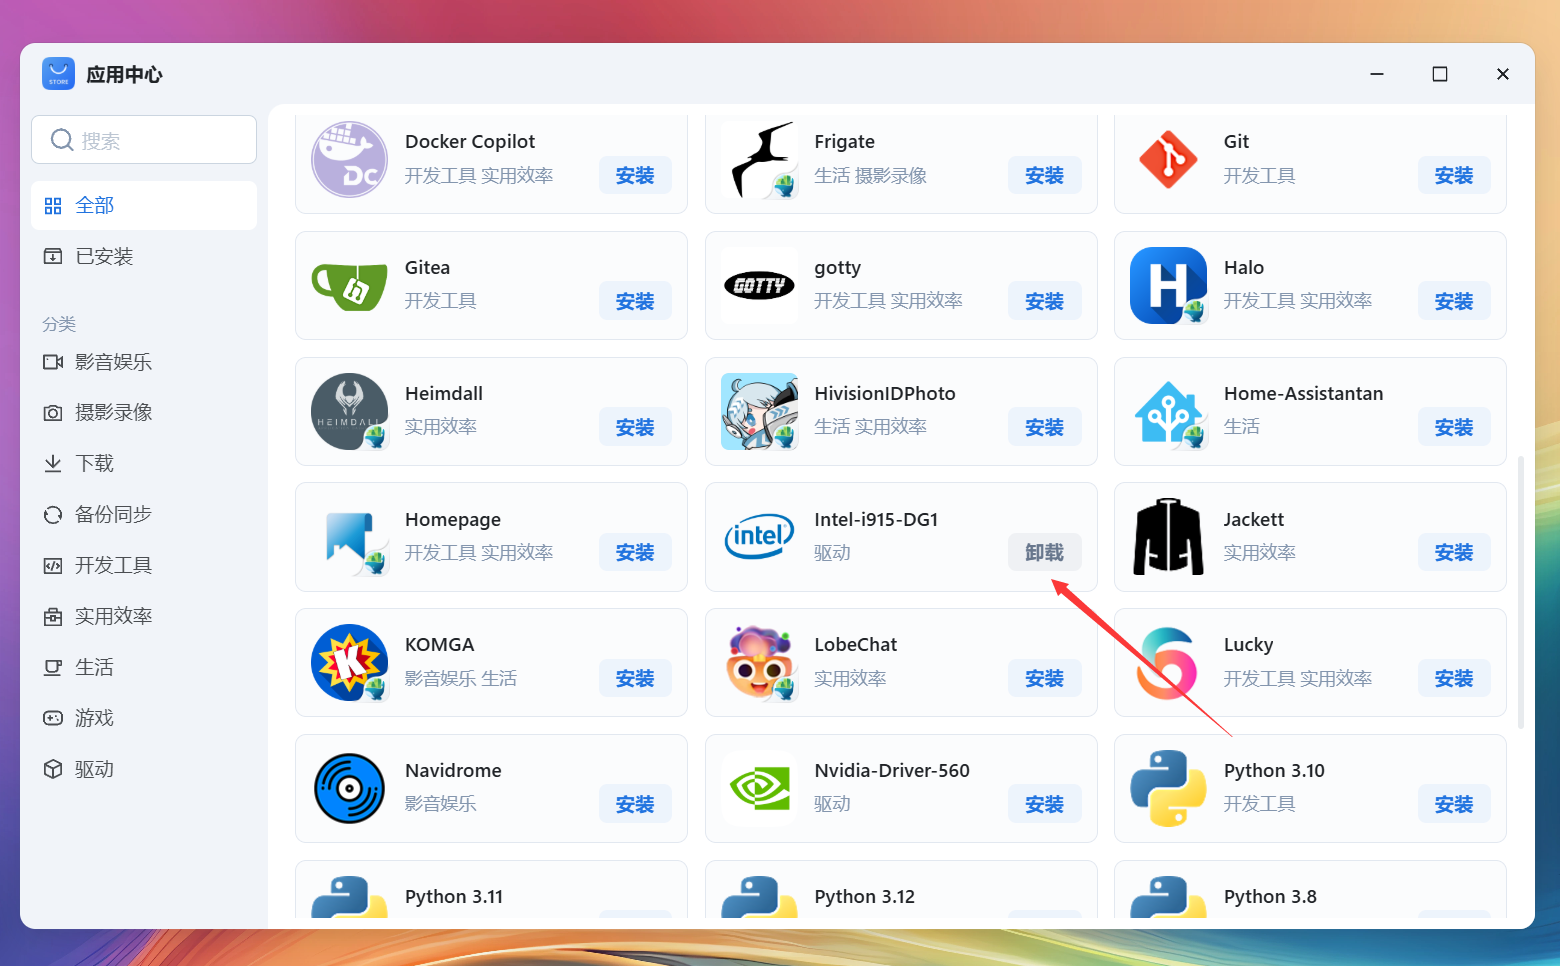1560x966 pixels.
Task: Click 安装 for gotty
Action: pyautogui.click(x=1045, y=301)
